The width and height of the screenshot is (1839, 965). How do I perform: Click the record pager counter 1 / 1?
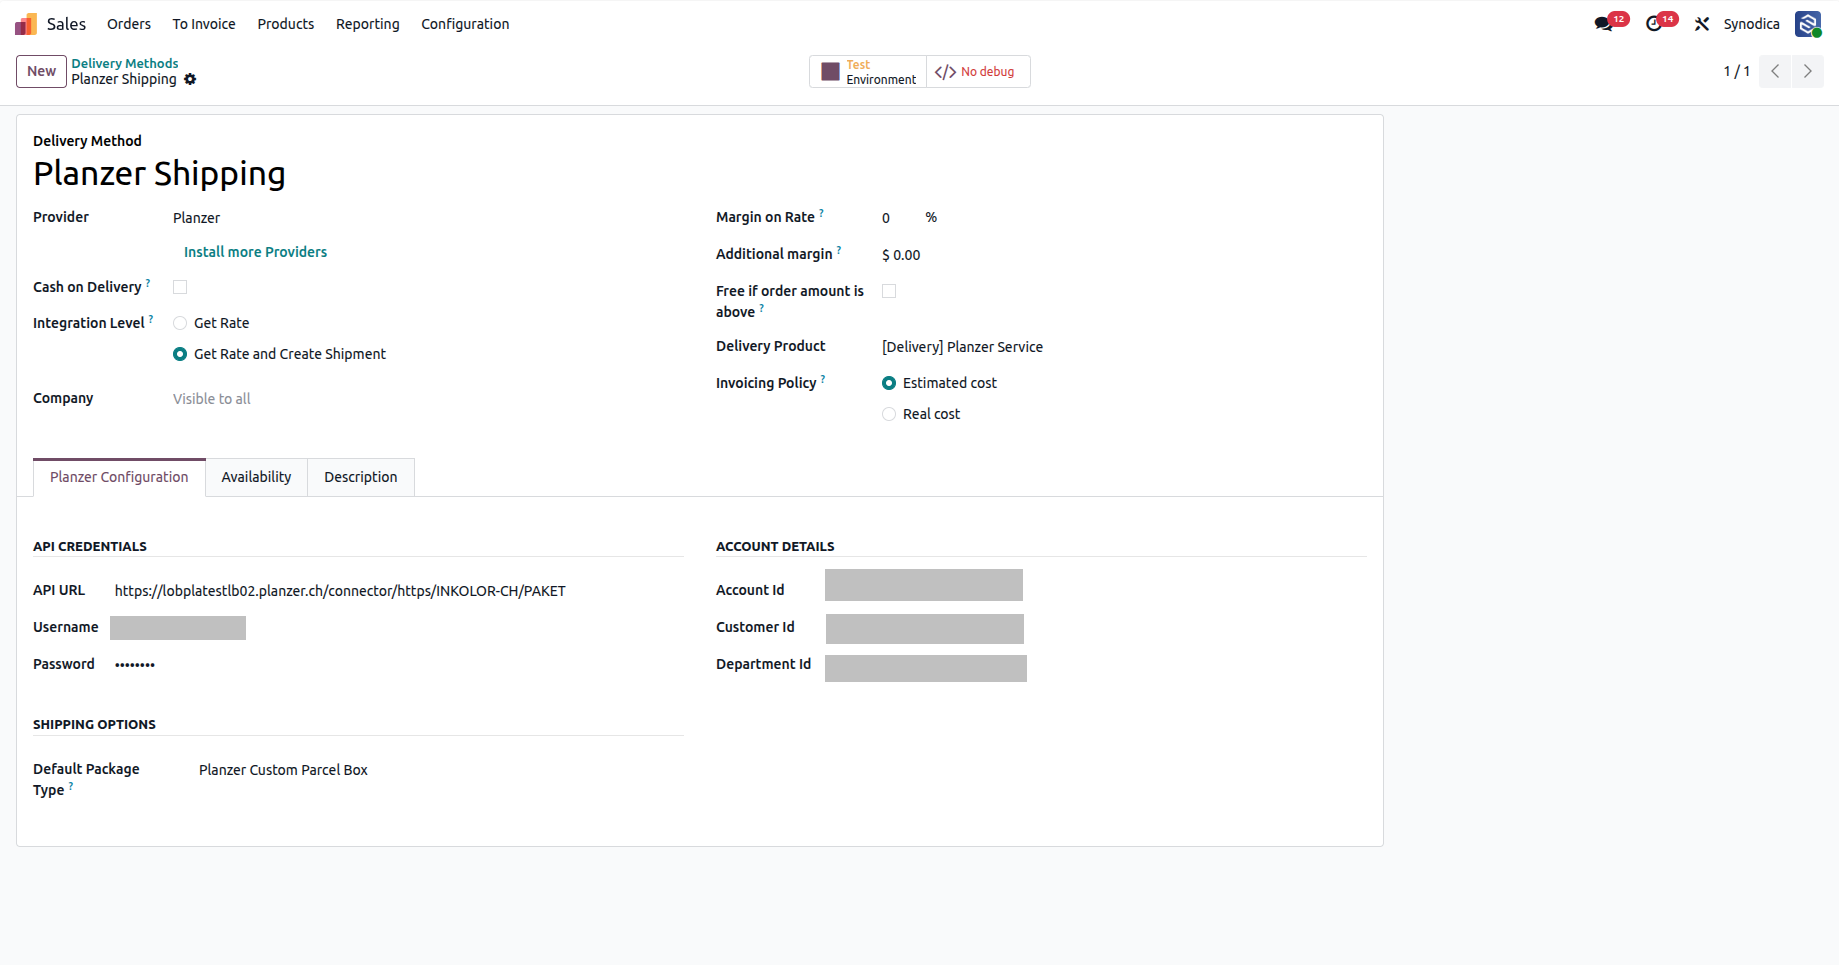[x=1737, y=71]
